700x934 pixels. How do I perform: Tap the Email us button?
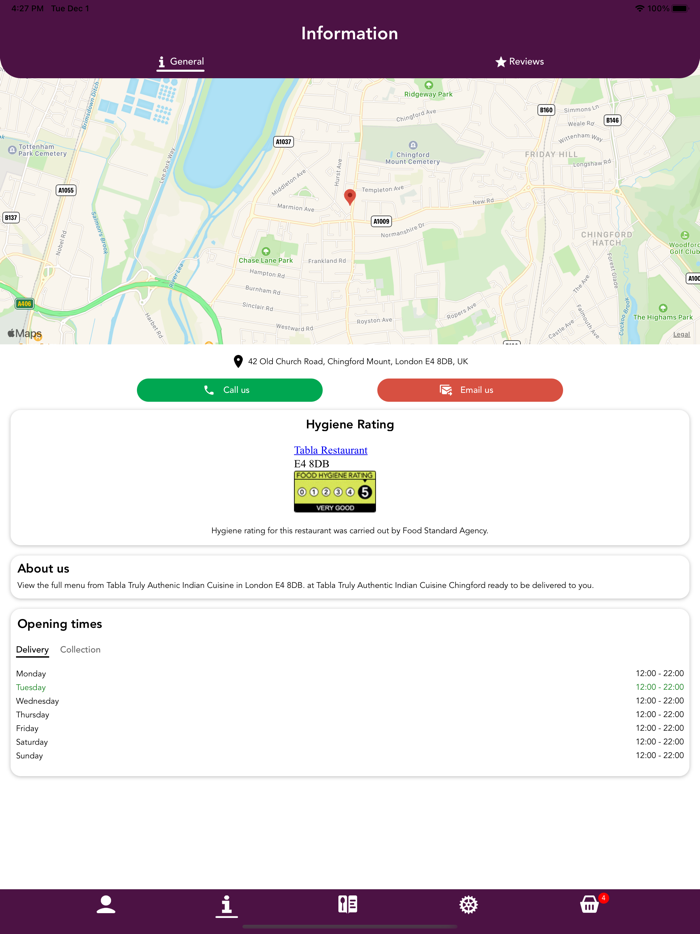click(470, 390)
